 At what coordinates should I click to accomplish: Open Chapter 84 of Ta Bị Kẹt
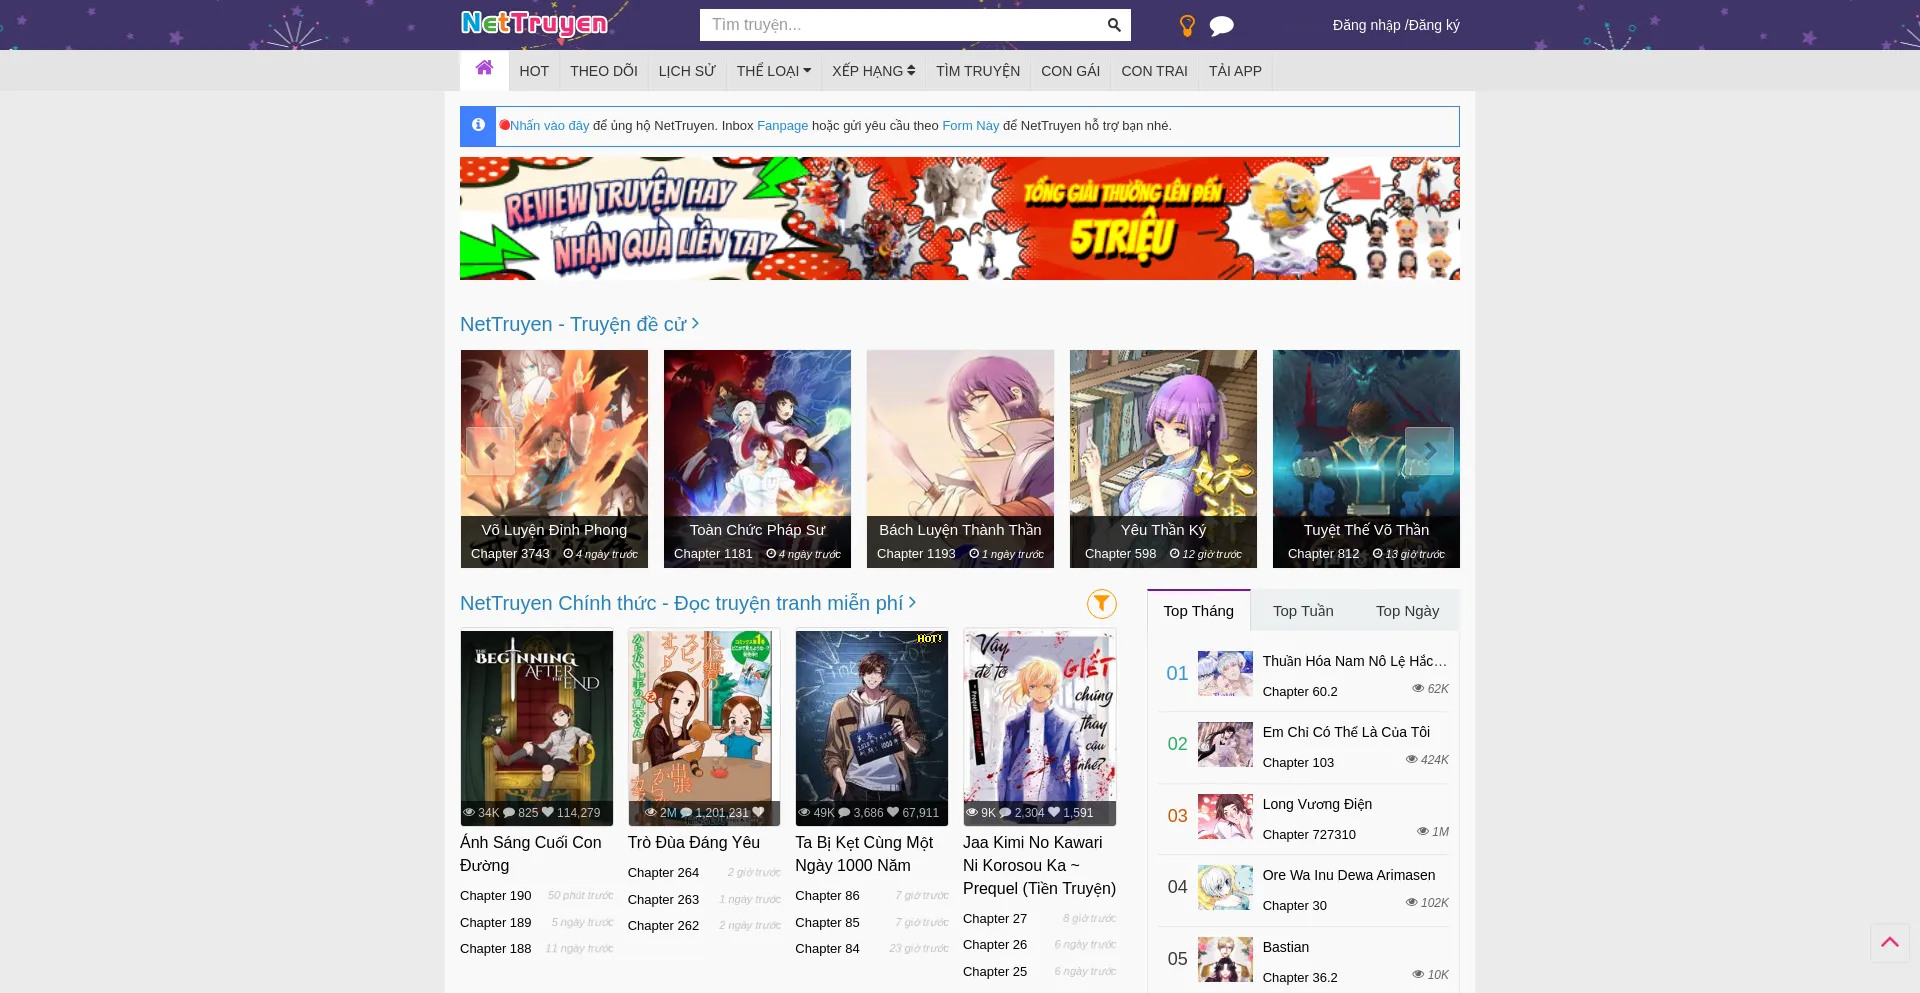827,949
